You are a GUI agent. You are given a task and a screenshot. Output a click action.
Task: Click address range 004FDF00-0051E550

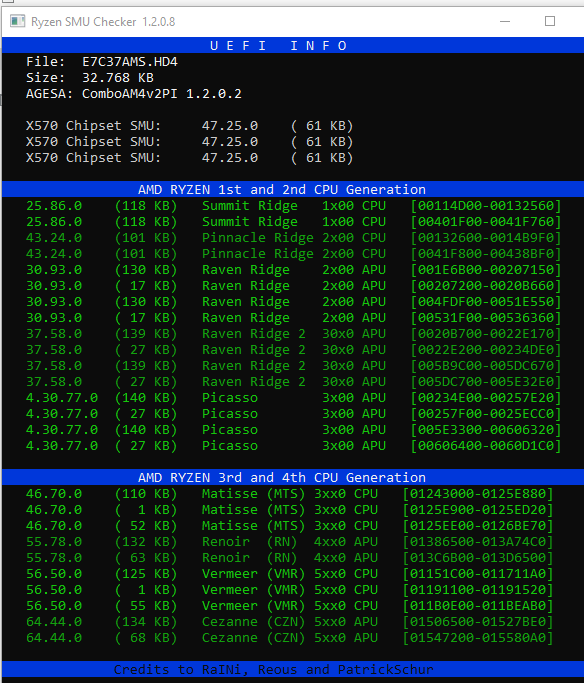[x=486, y=302]
